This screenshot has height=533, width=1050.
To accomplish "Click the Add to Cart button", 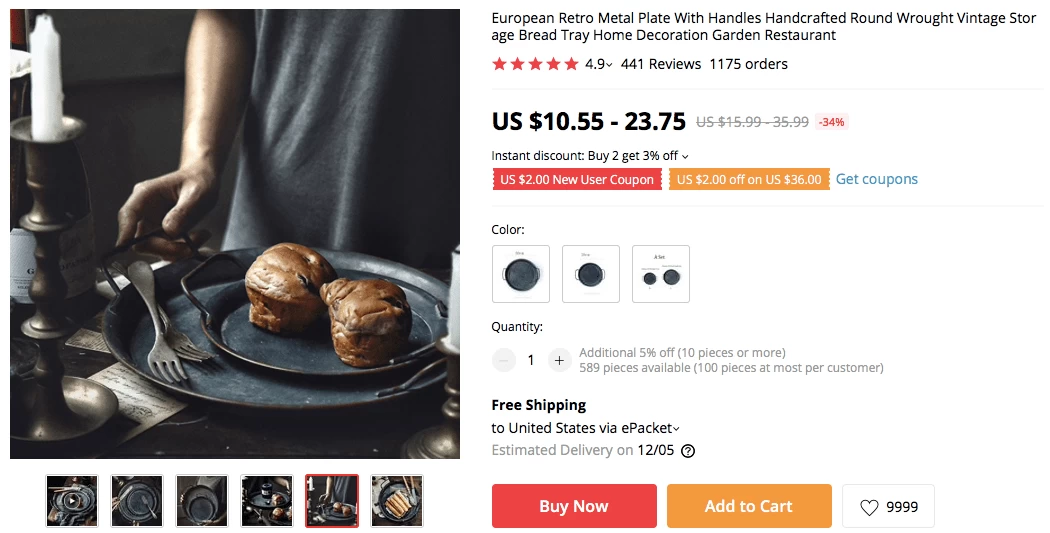I will tap(749, 506).
